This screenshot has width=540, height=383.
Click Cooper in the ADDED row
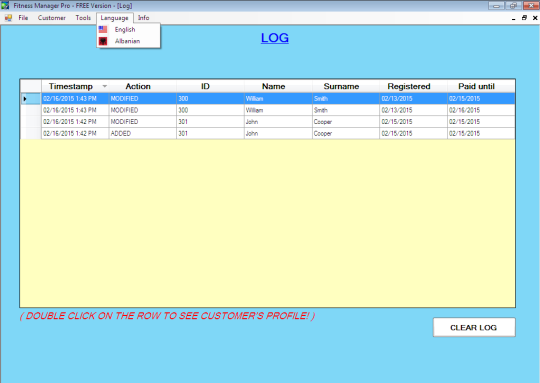[346, 133]
